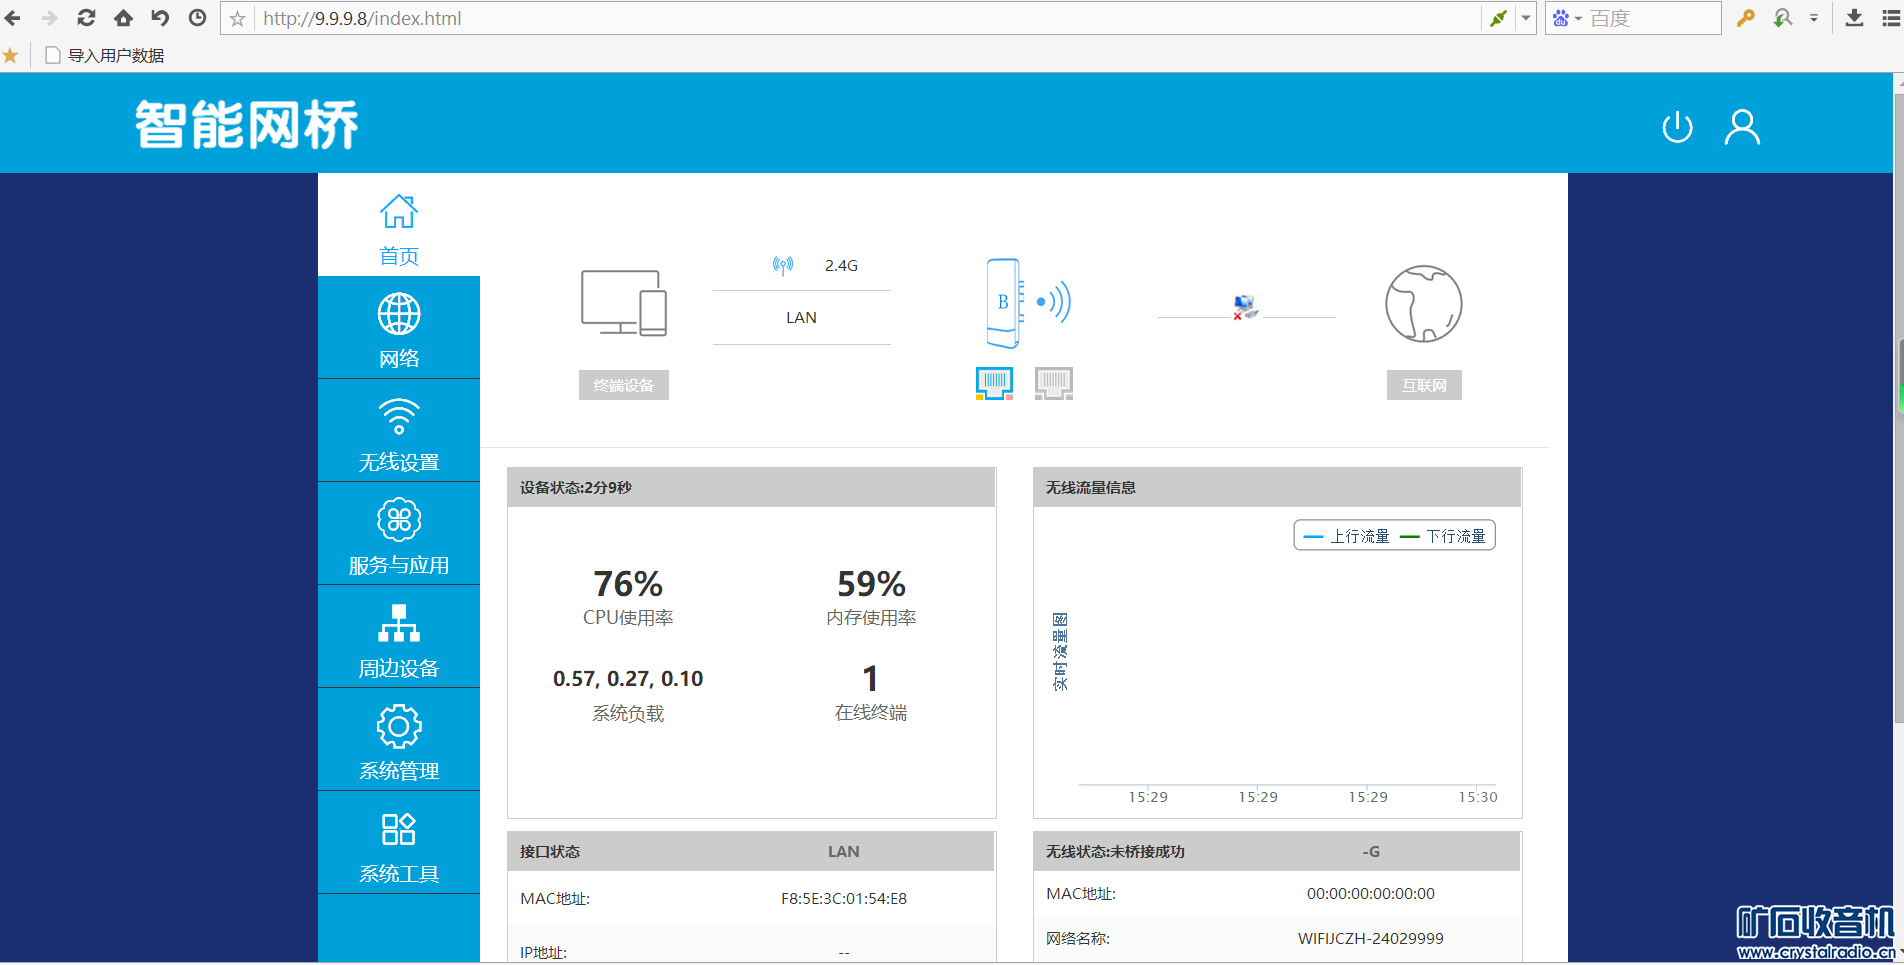This screenshot has height=965, width=1904.
Task: Click the internet globe icon
Action: (1423, 304)
